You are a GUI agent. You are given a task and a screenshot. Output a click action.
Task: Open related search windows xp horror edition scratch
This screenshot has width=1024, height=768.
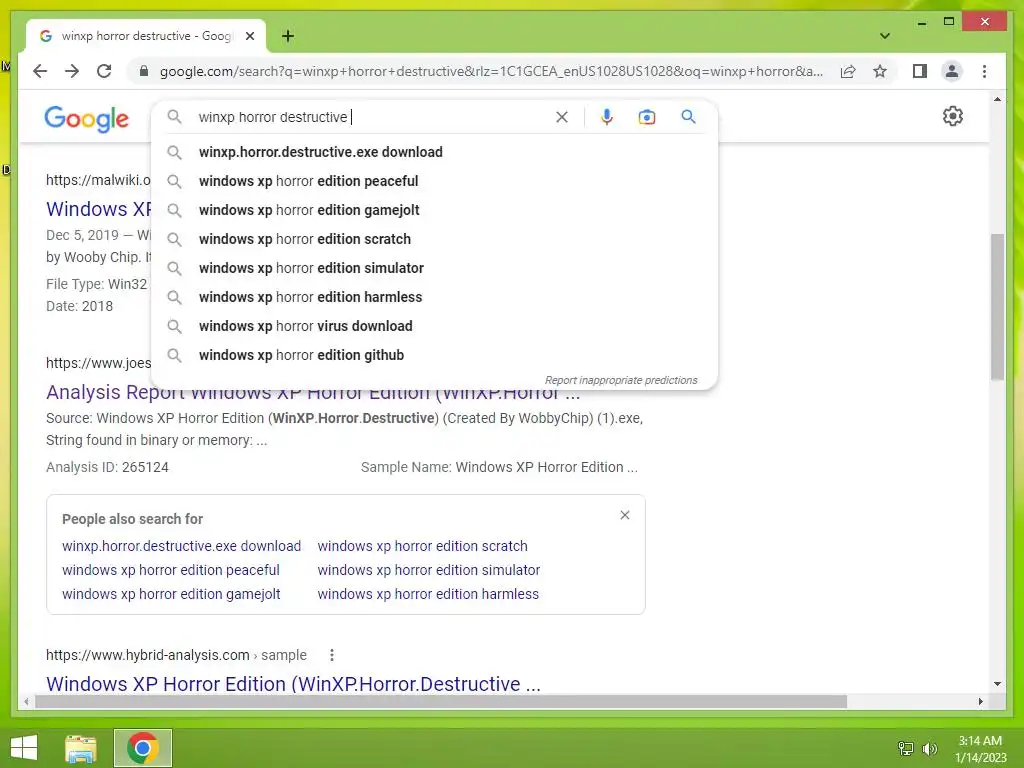pyautogui.click(x=423, y=546)
